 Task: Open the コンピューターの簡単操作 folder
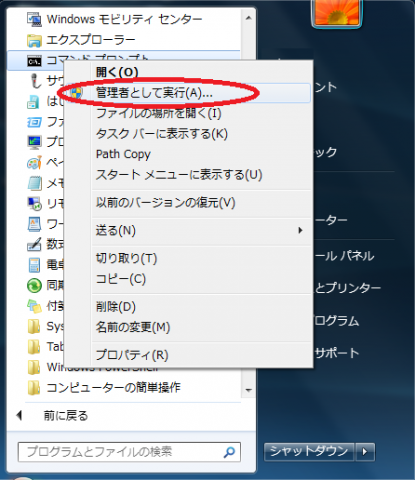(x=114, y=388)
